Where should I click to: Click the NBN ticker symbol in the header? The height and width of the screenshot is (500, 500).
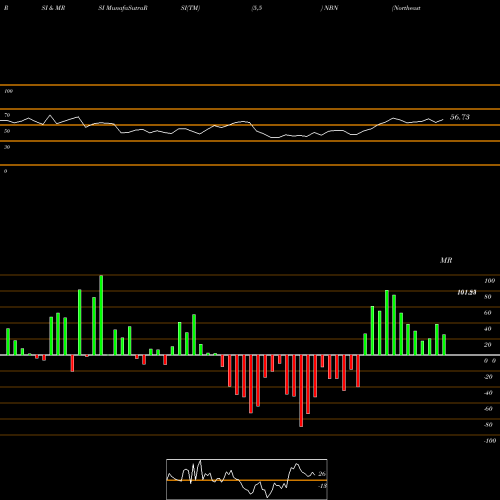point(330,8)
